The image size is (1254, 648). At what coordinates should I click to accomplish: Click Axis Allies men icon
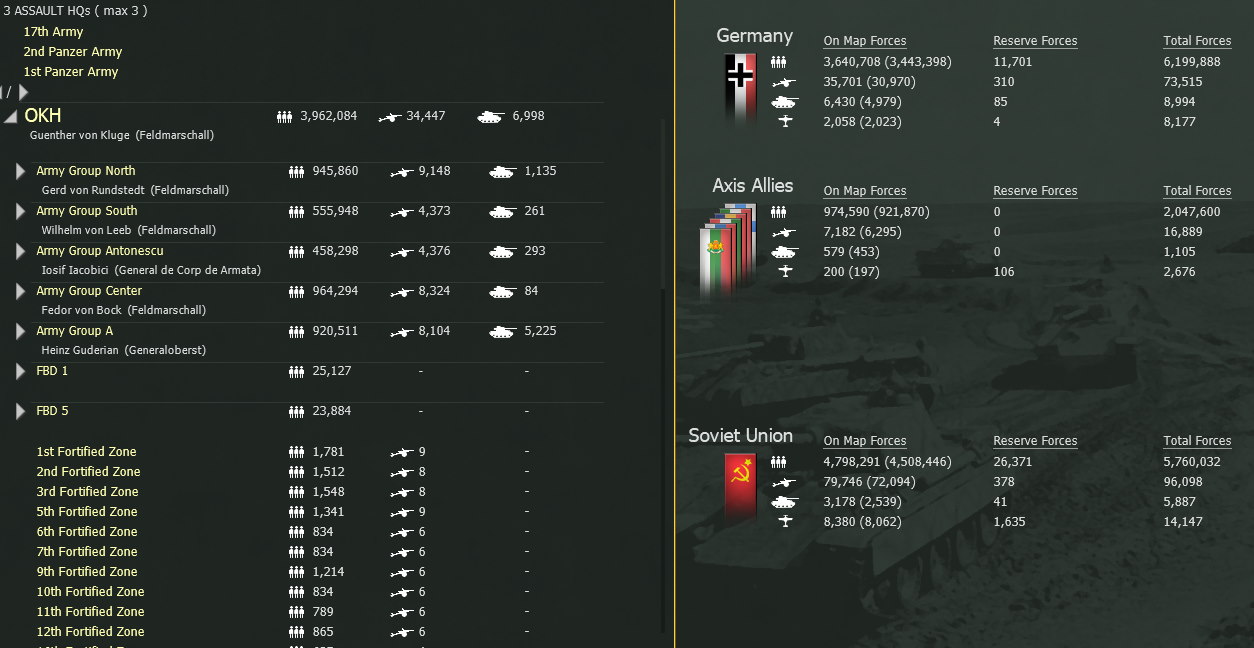point(778,212)
